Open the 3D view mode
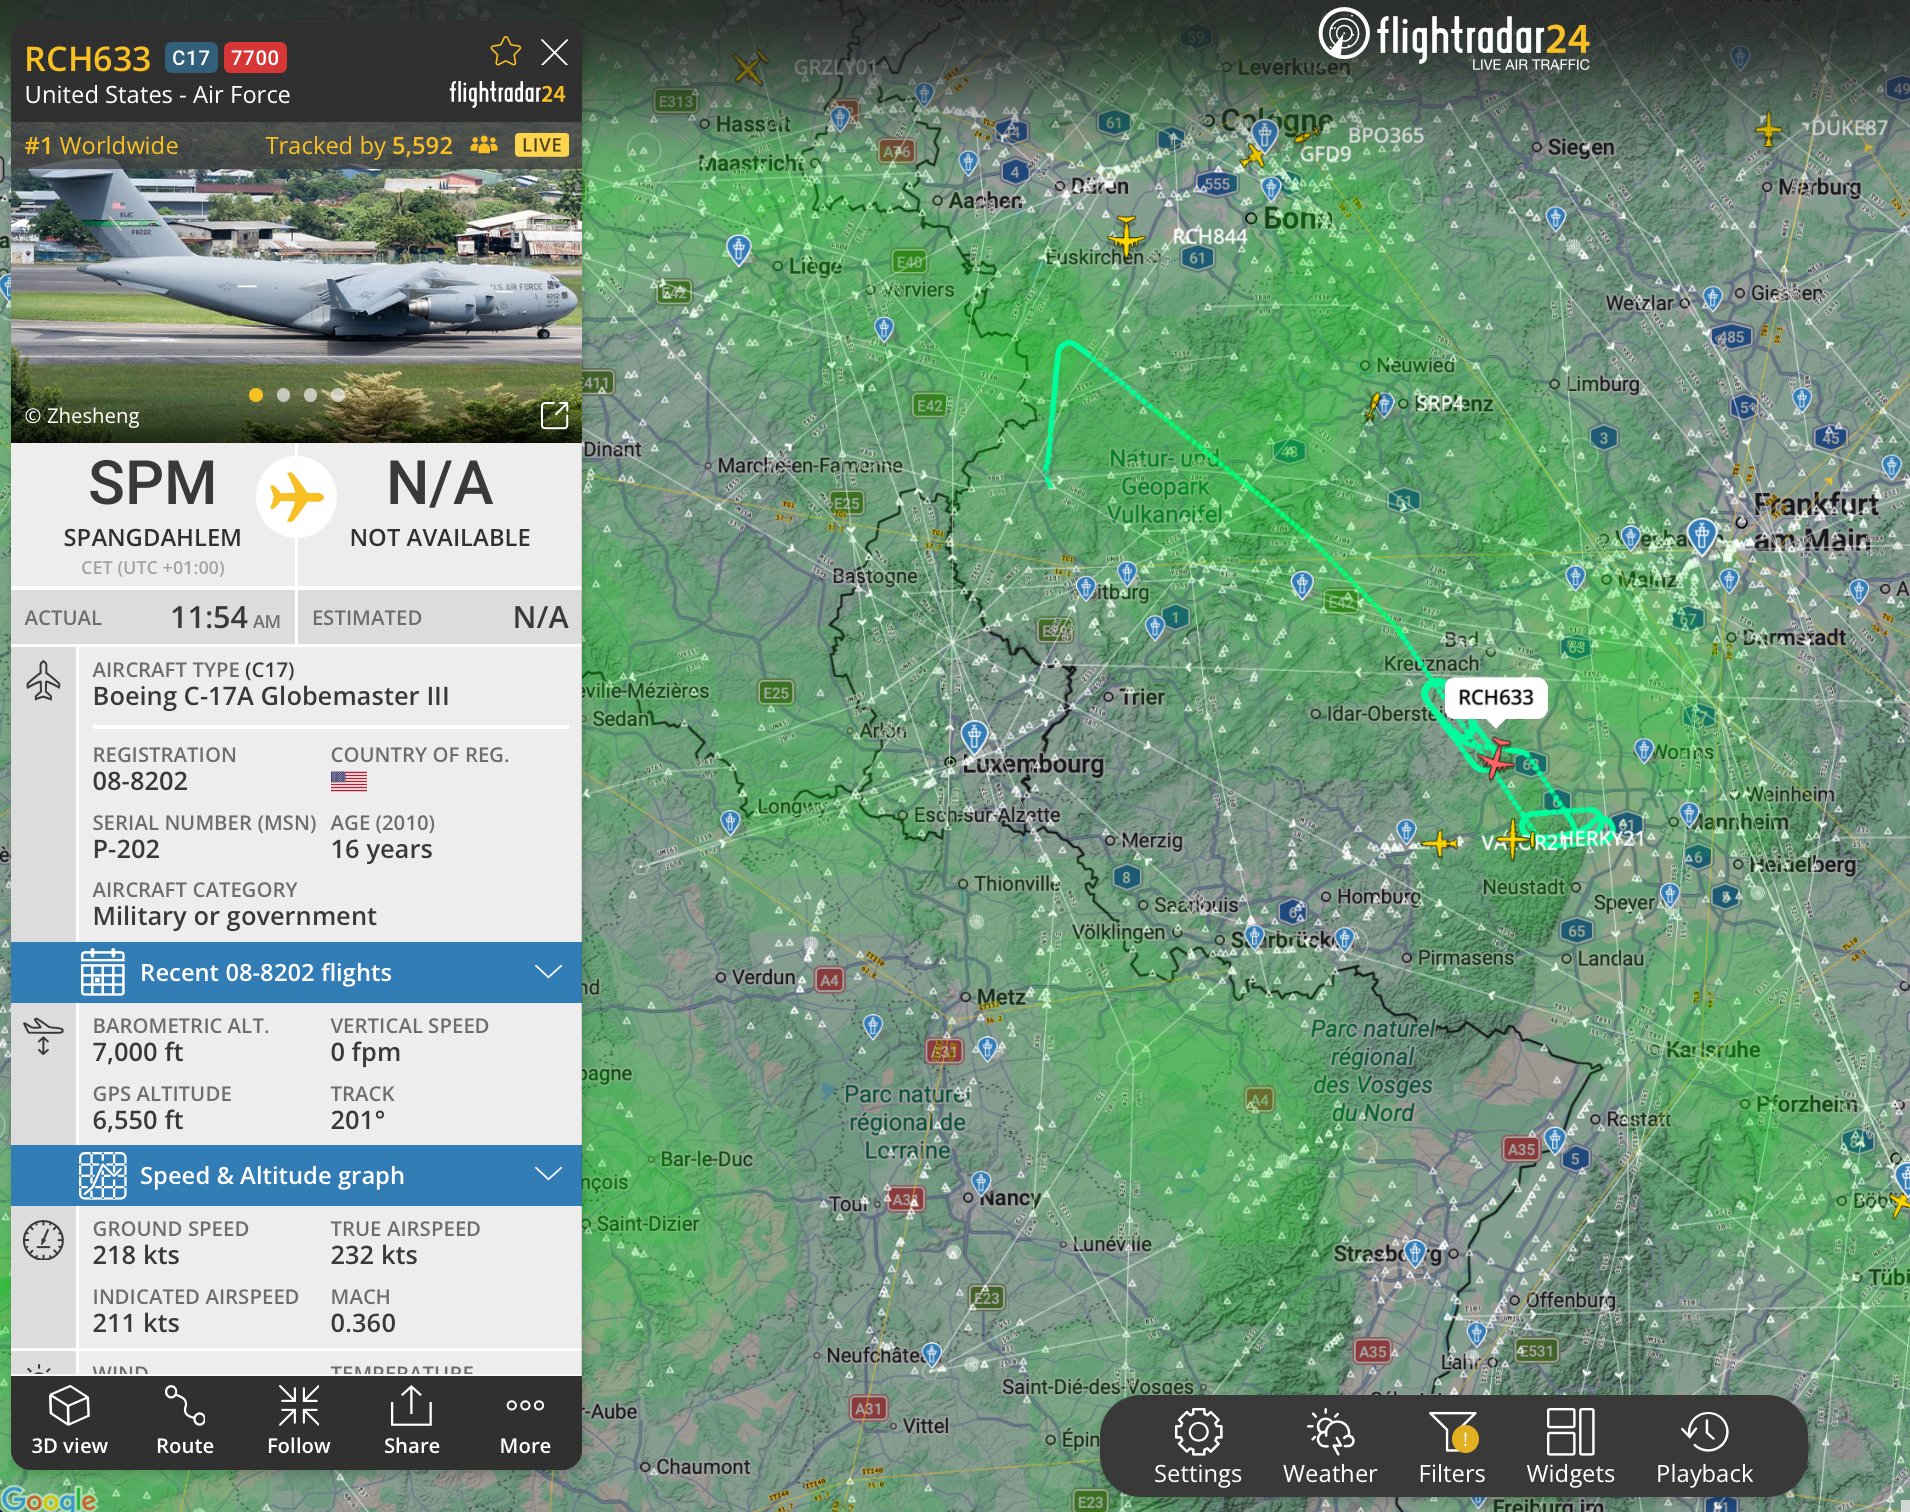1910x1512 pixels. [69, 1420]
